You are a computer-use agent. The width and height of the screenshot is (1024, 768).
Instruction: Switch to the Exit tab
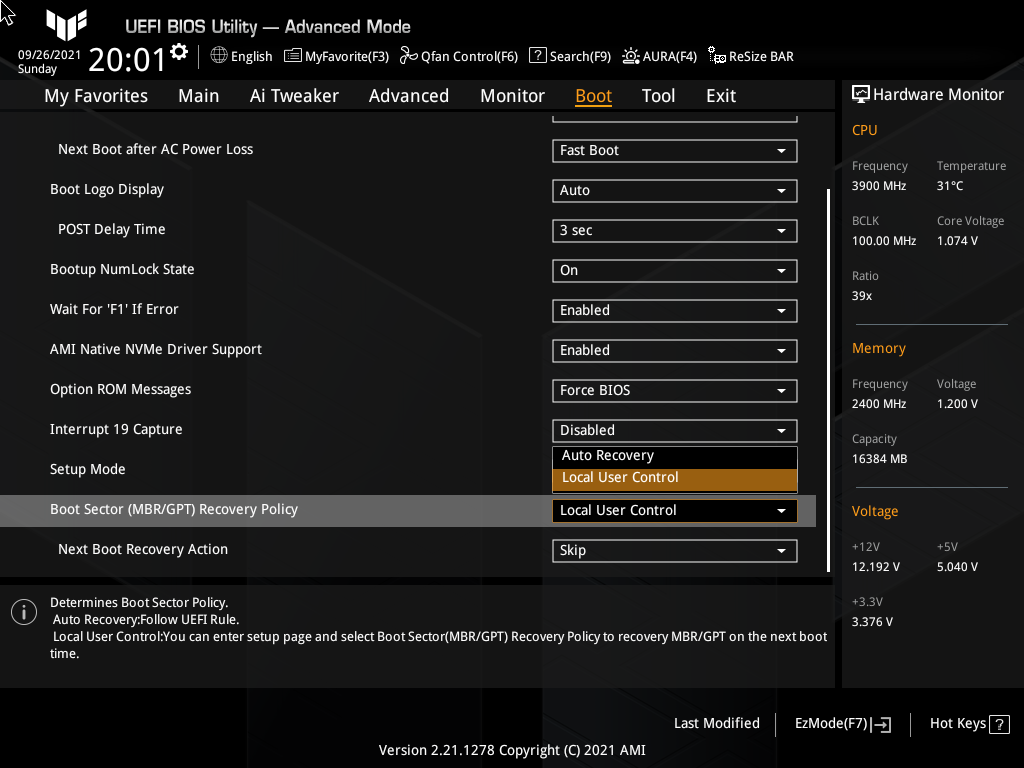coord(720,95)
